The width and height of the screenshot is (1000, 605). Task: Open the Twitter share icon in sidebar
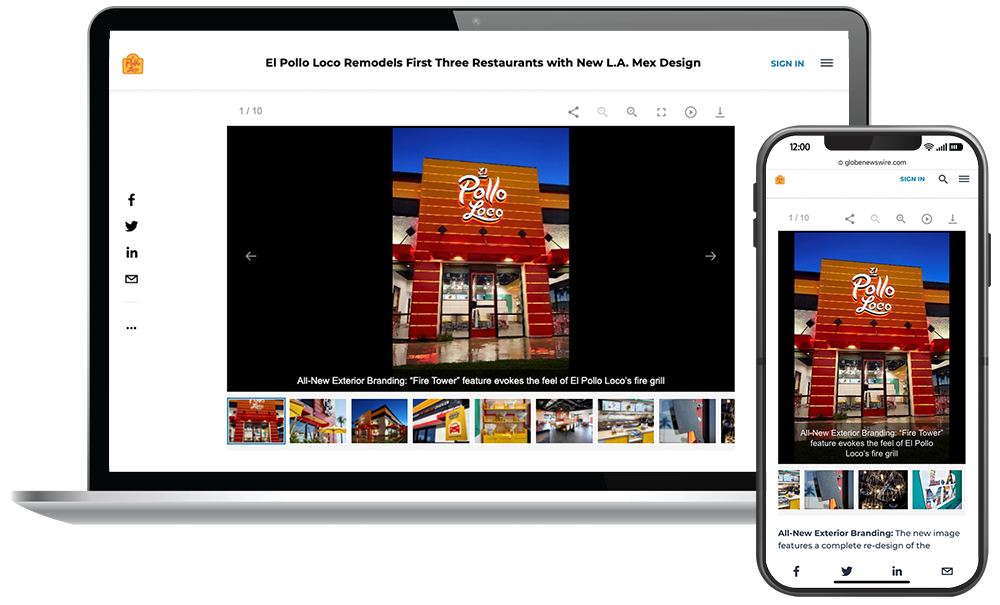coord(131,226)
